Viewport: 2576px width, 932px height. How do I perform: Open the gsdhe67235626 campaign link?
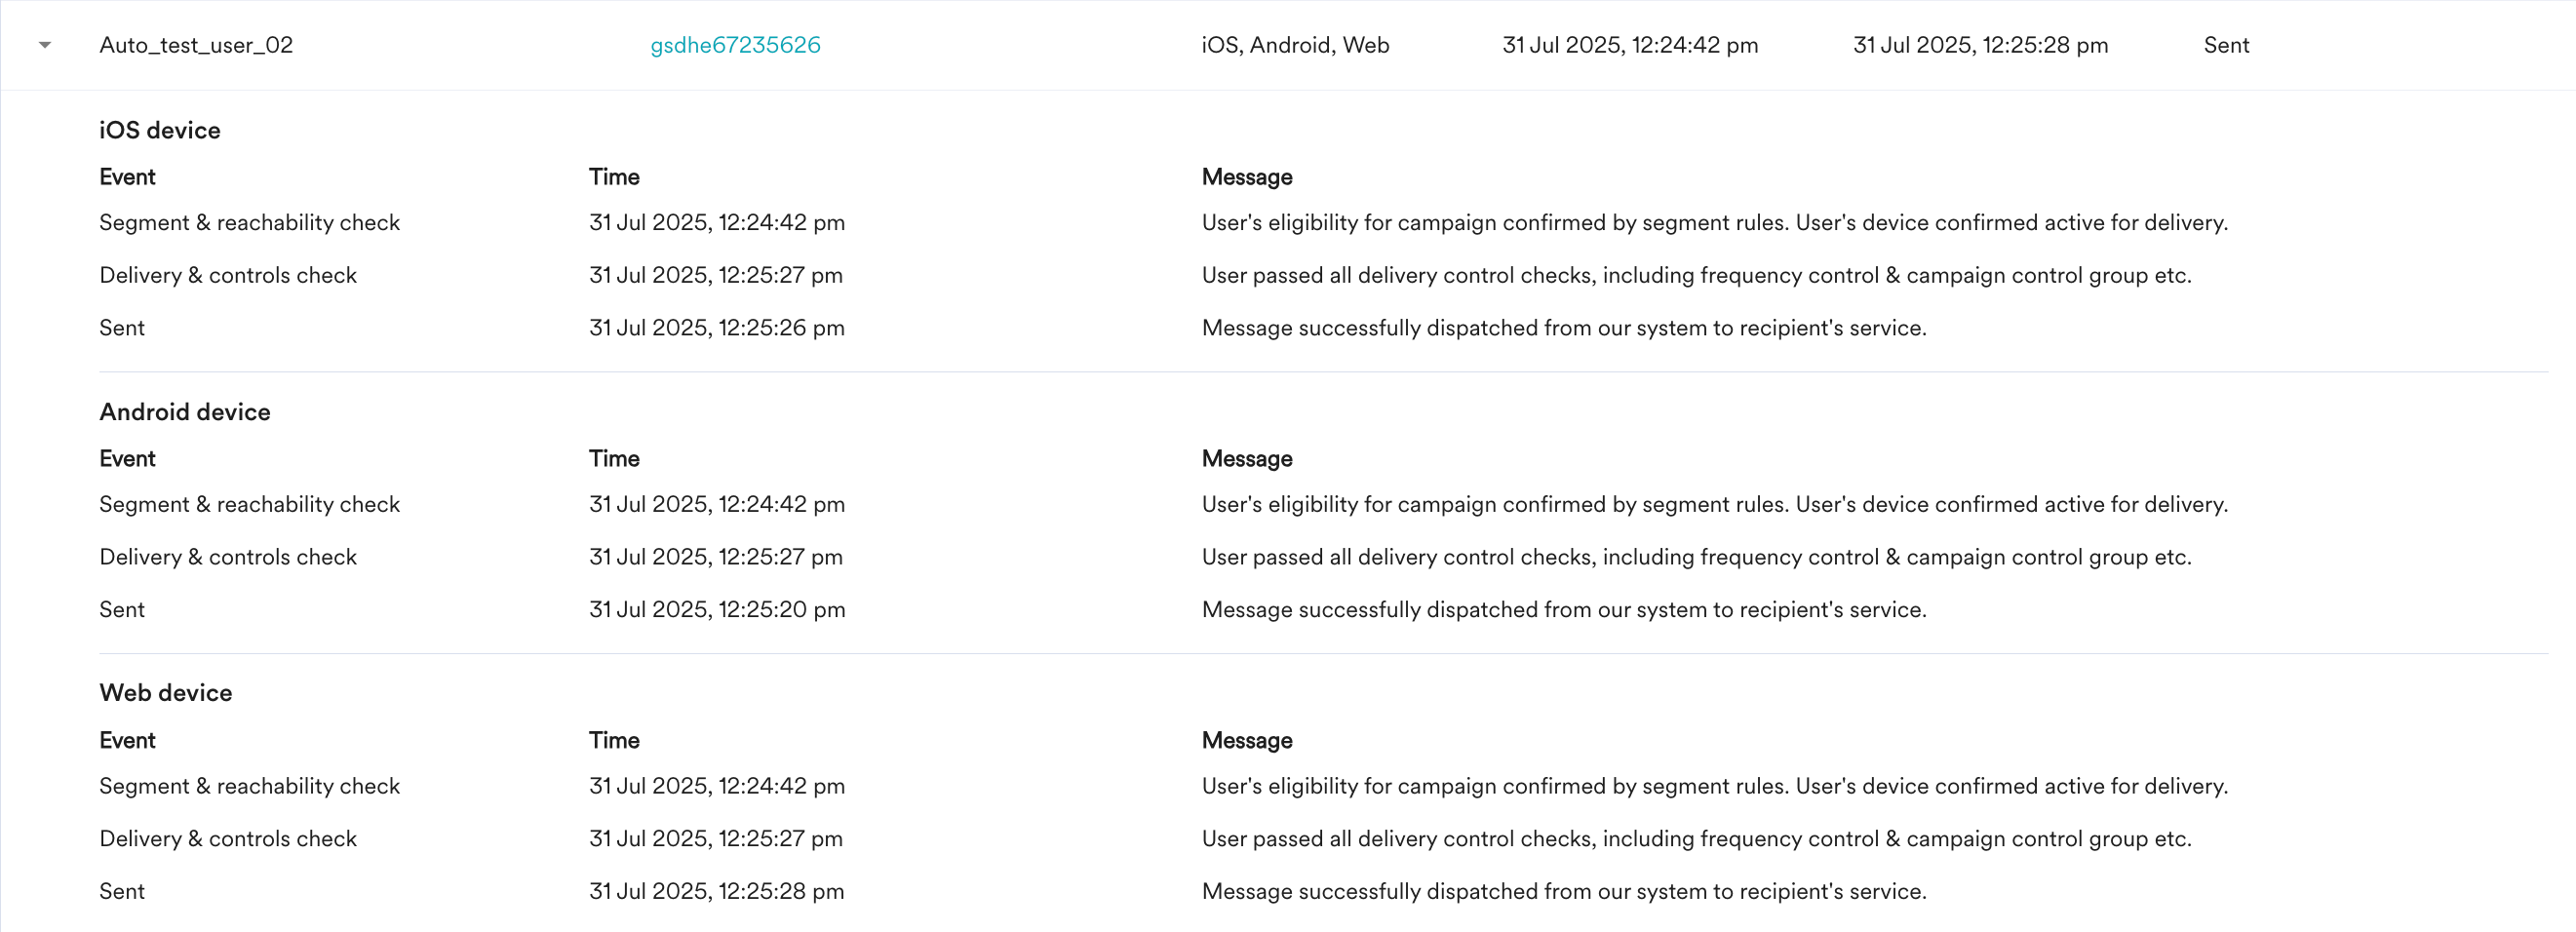[x=735, y=45]
